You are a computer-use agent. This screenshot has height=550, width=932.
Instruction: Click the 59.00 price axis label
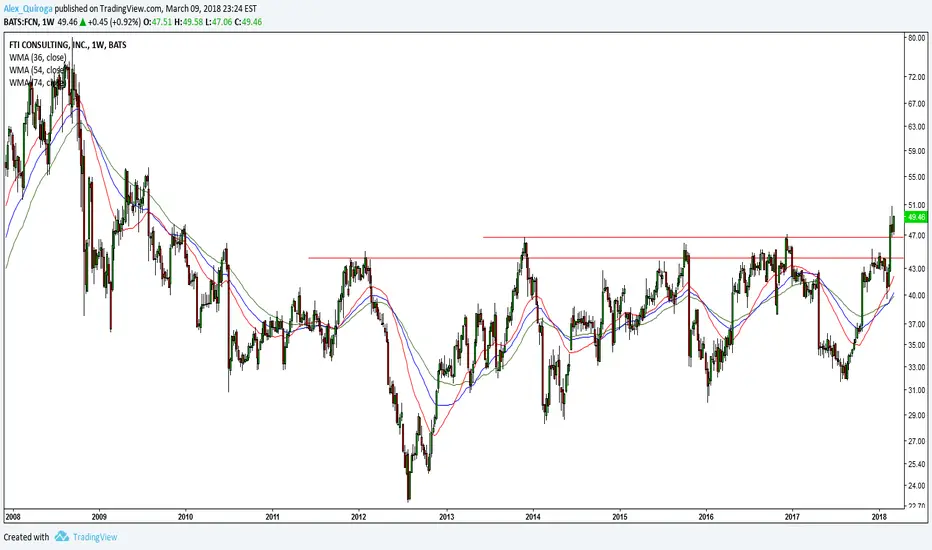tap(917, 152)
